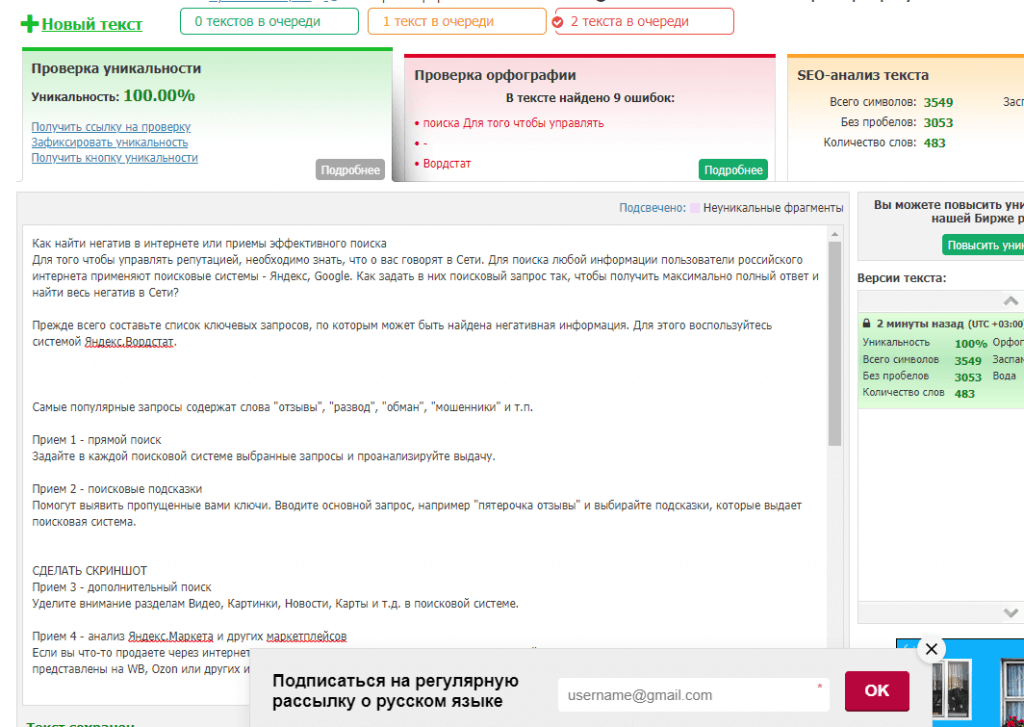The image size is (1024, 727).
Task: Expand versions list with the down chevron
Action: pyautogui.click(x=1010, y=612)
